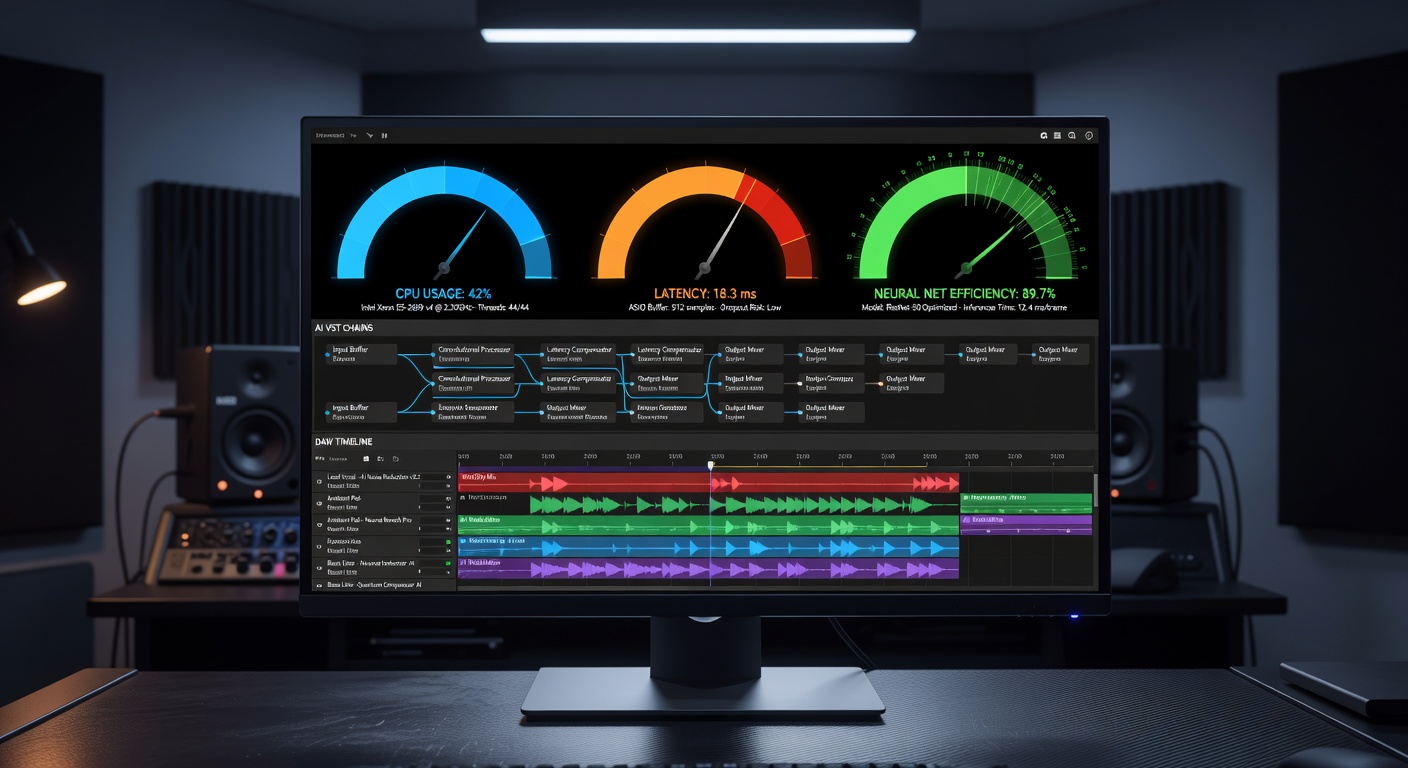Click the leftmost G-shaped icon at top right

1044,135
